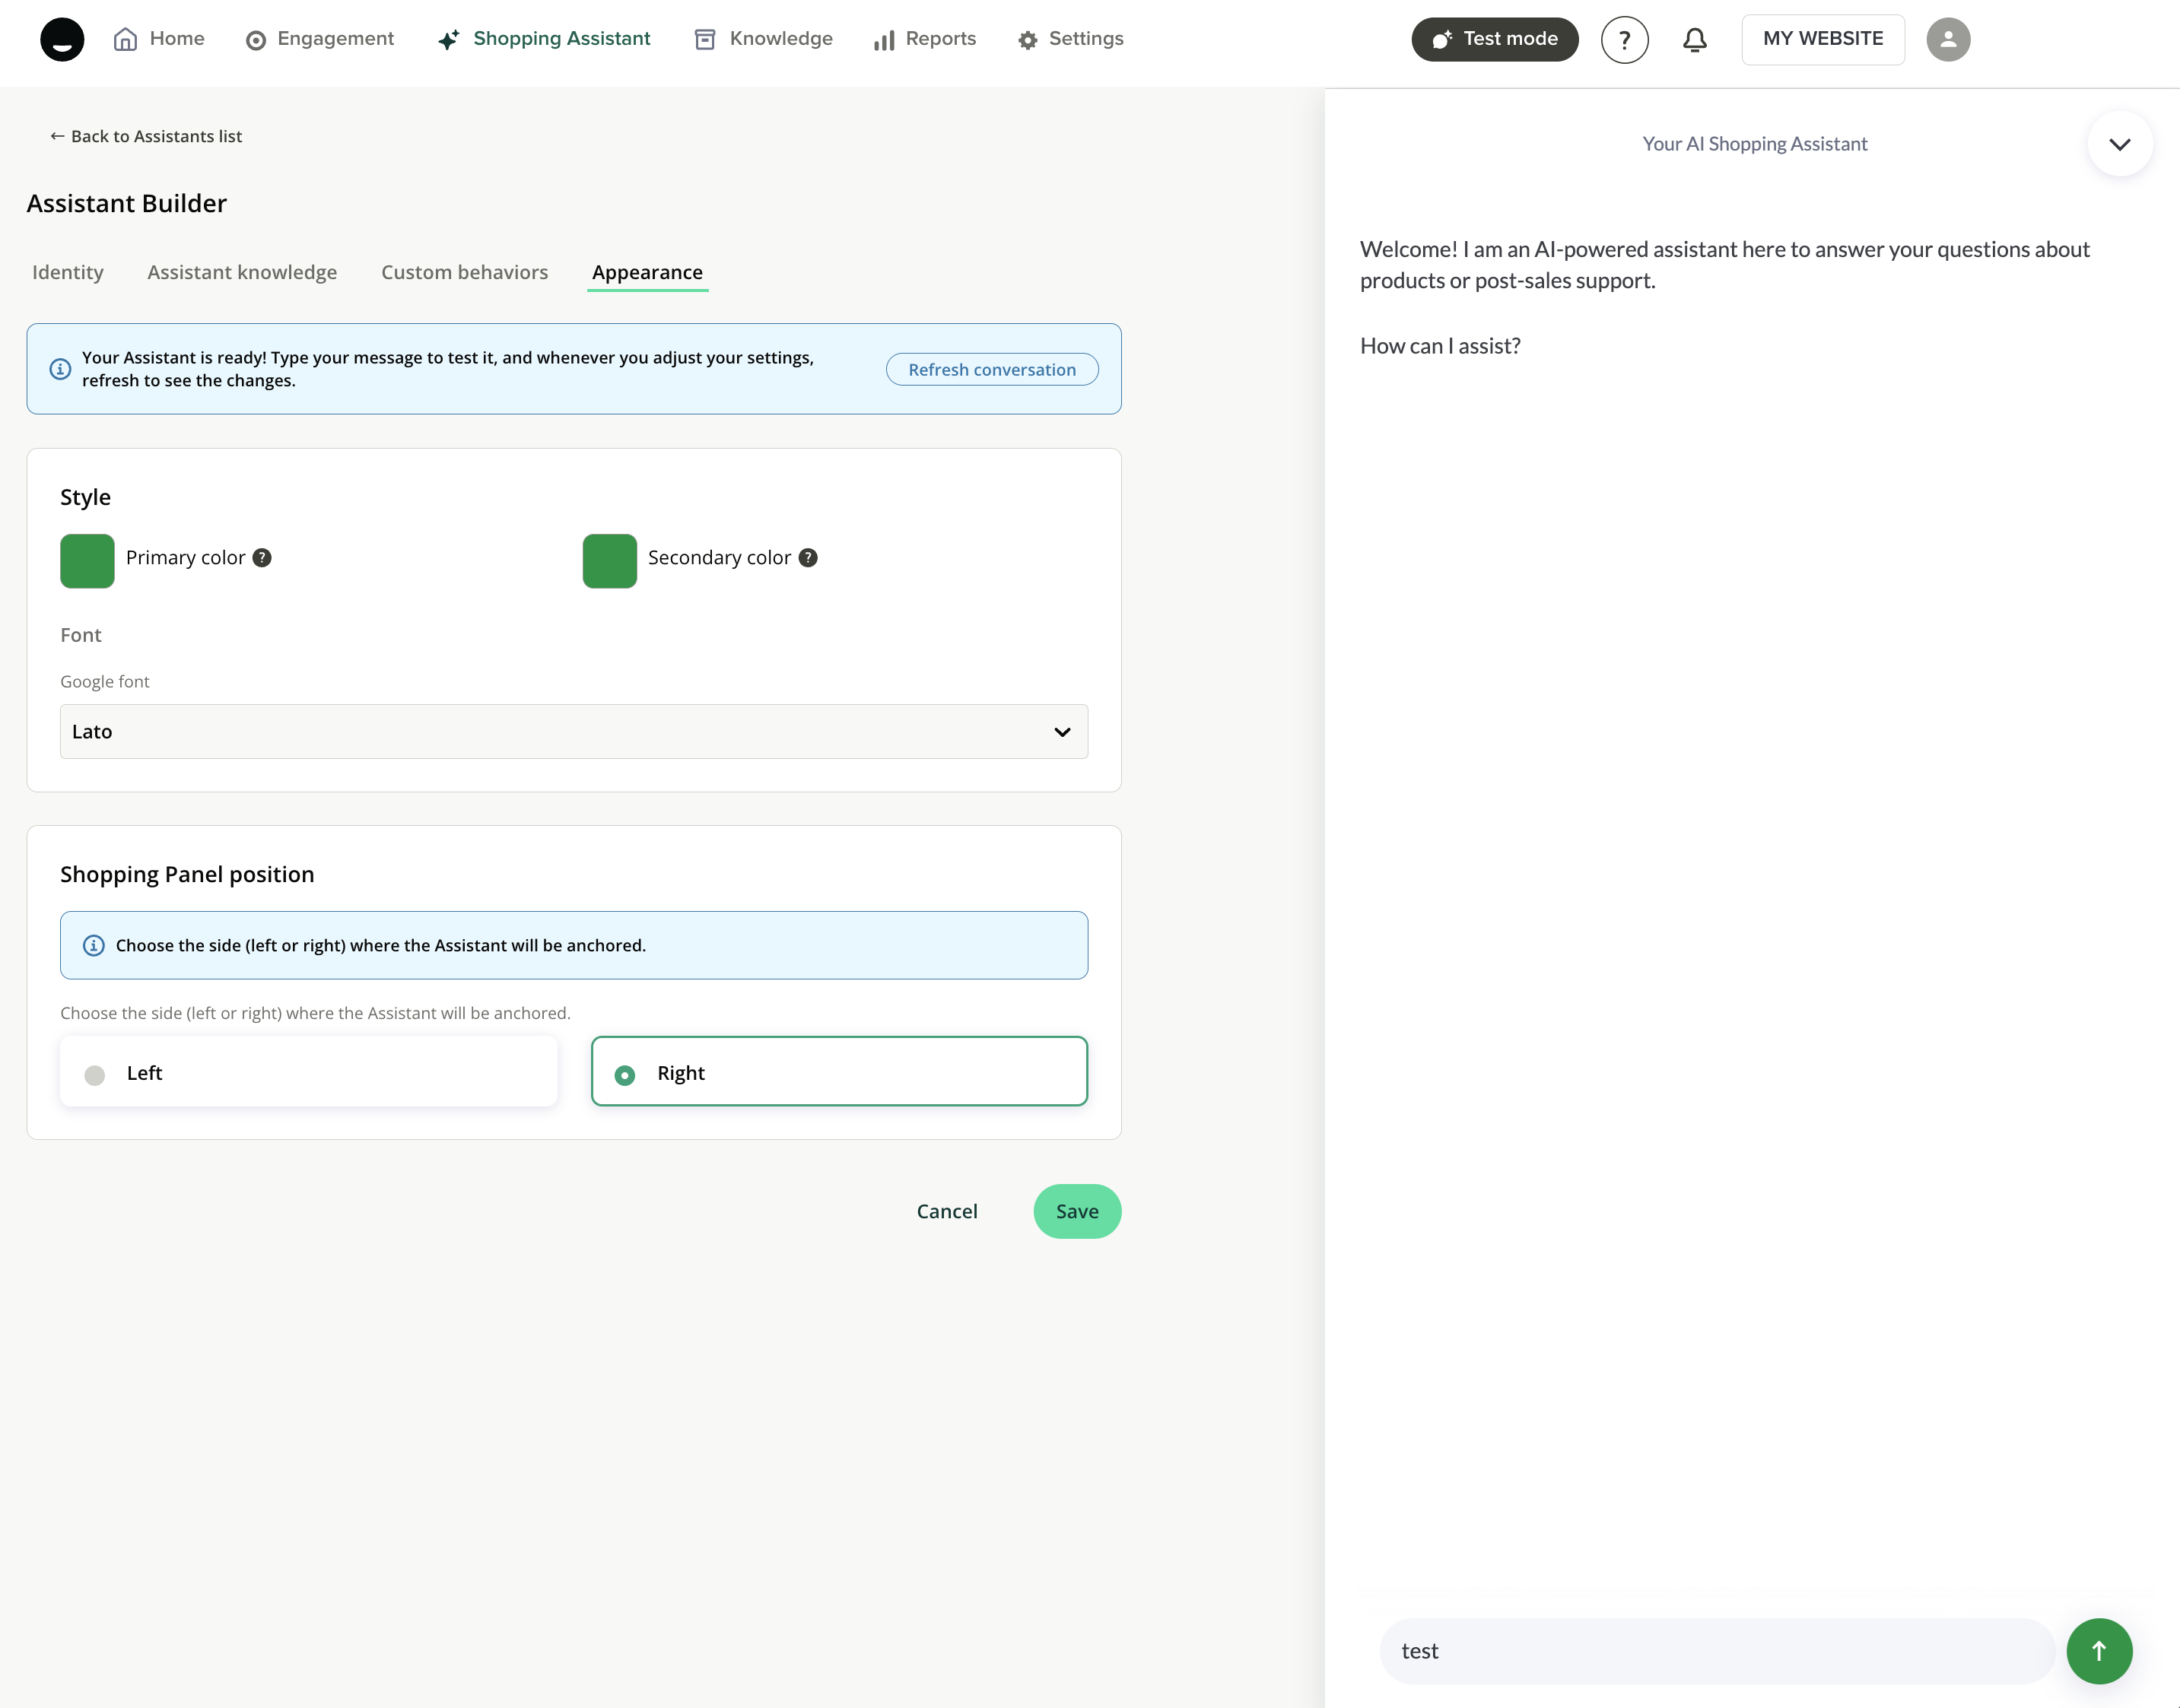Click the 'Assistant Builder' heading

coord(127,203)
